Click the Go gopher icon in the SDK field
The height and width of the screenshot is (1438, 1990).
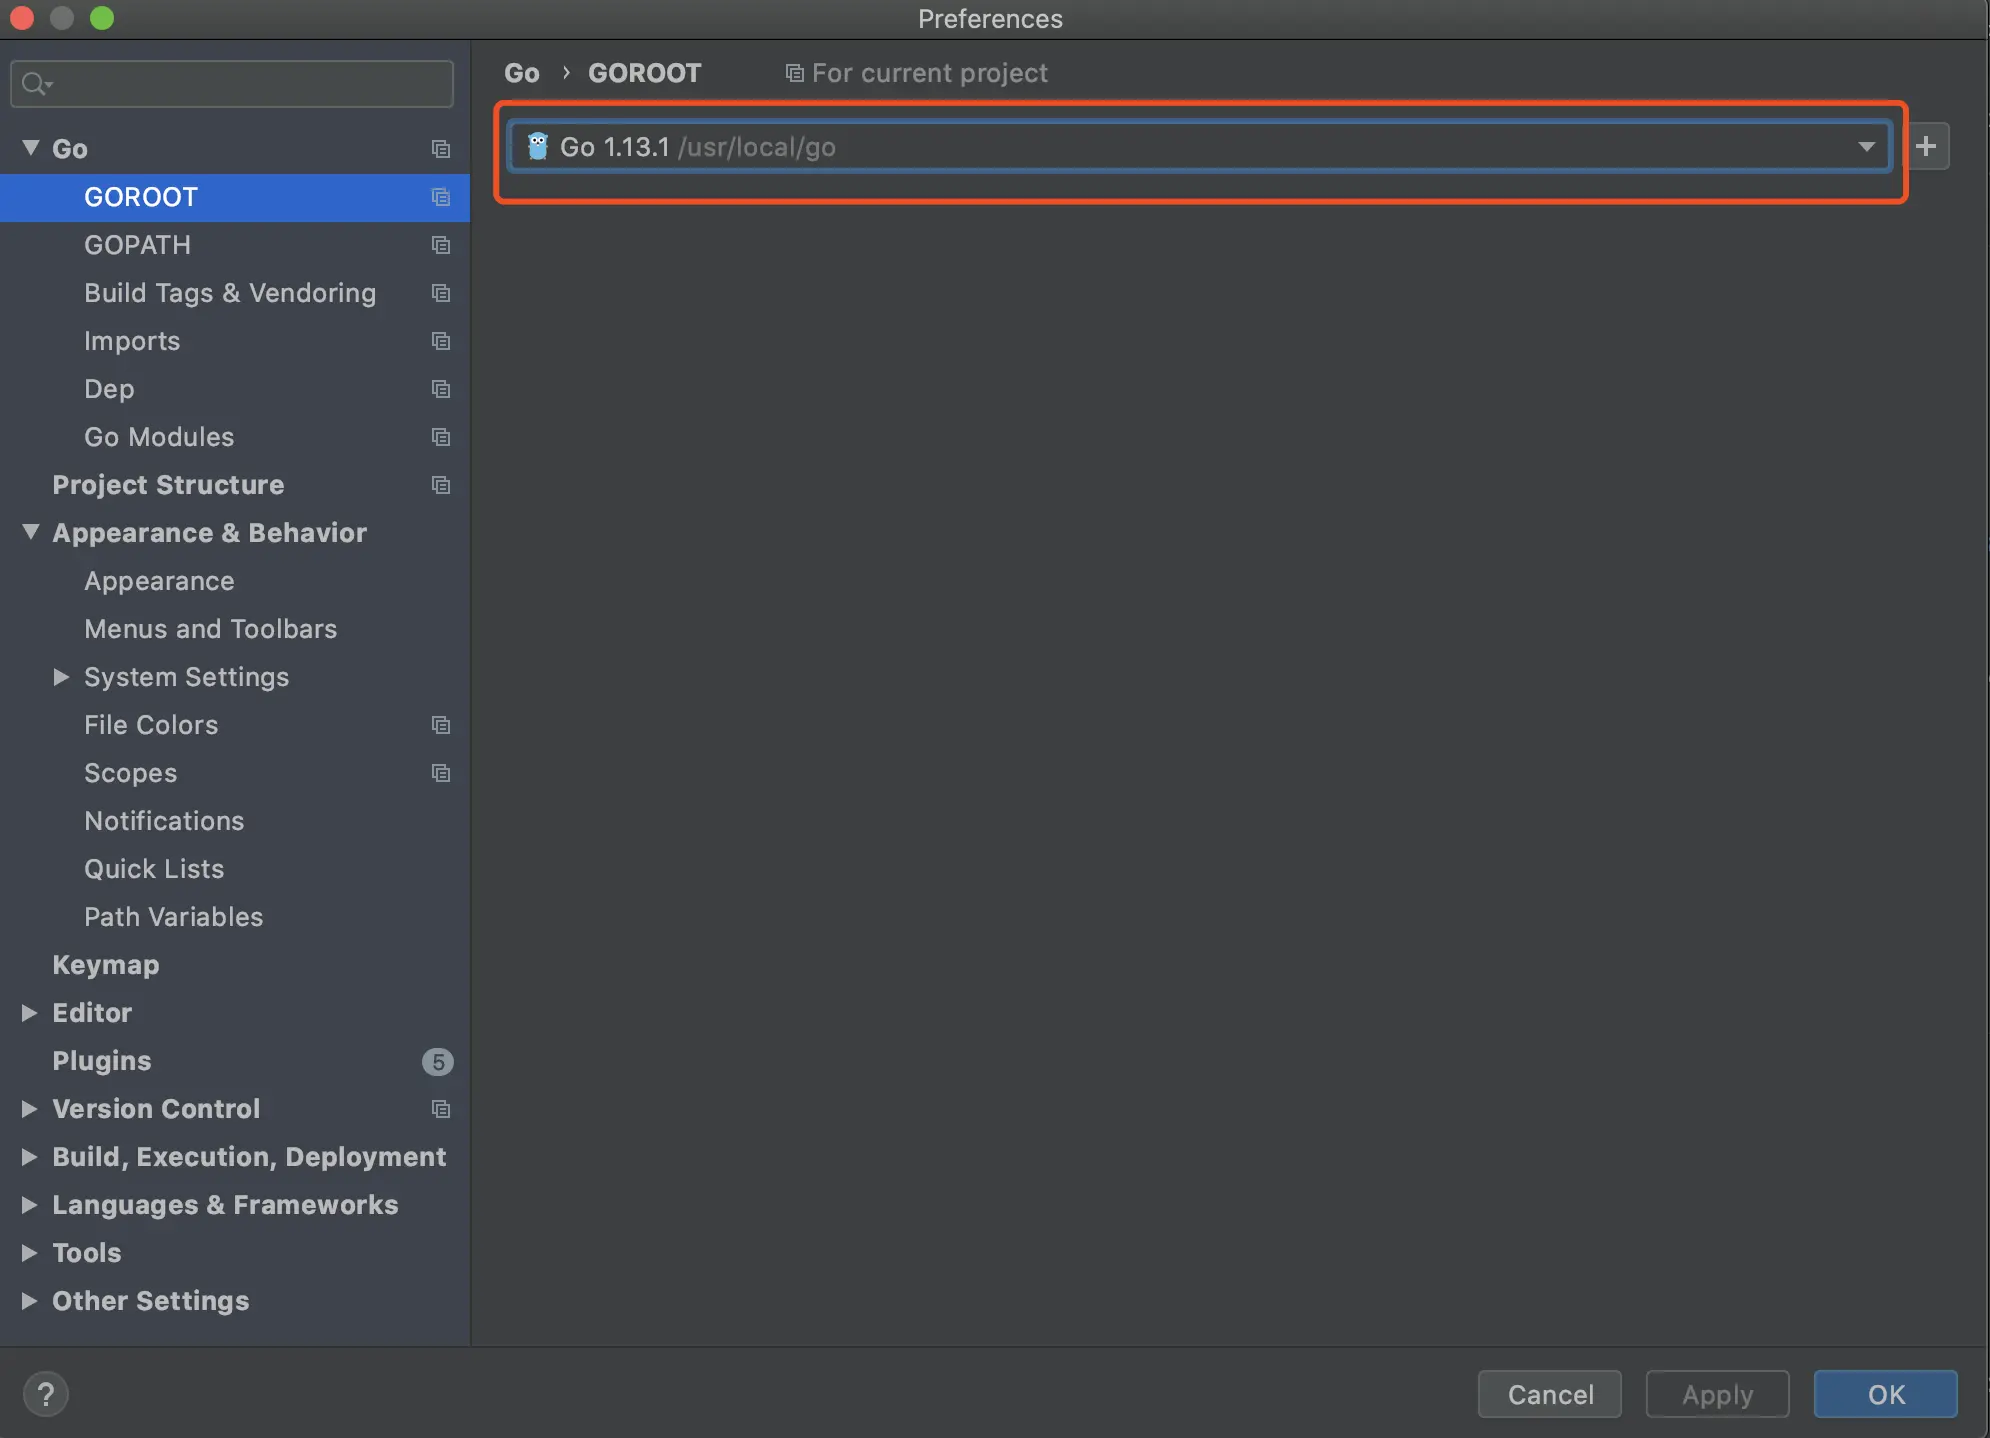pos(538,147)
